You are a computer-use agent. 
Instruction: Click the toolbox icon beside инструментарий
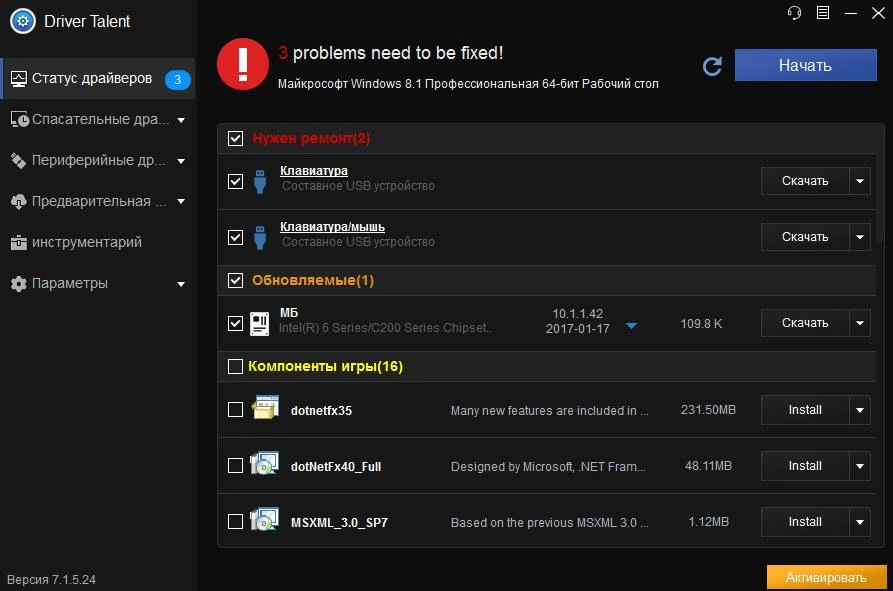[x=18, y=243]
